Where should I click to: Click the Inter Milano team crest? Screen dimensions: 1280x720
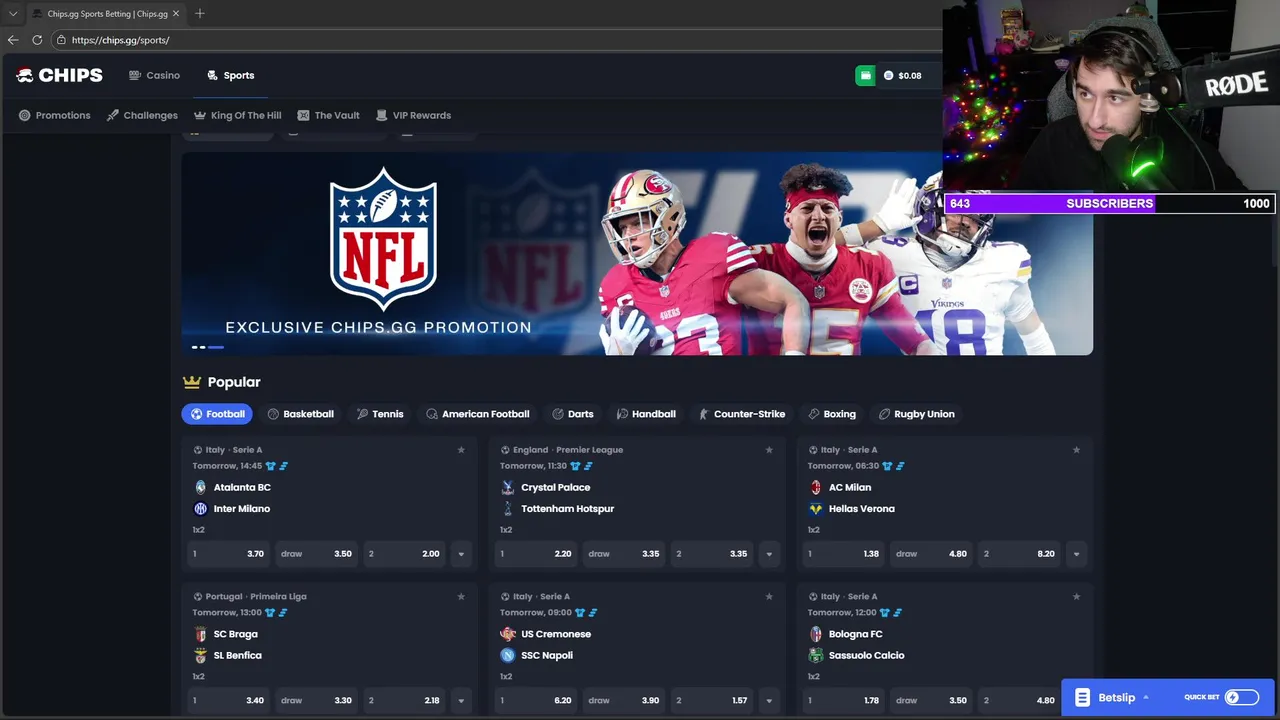200,509
